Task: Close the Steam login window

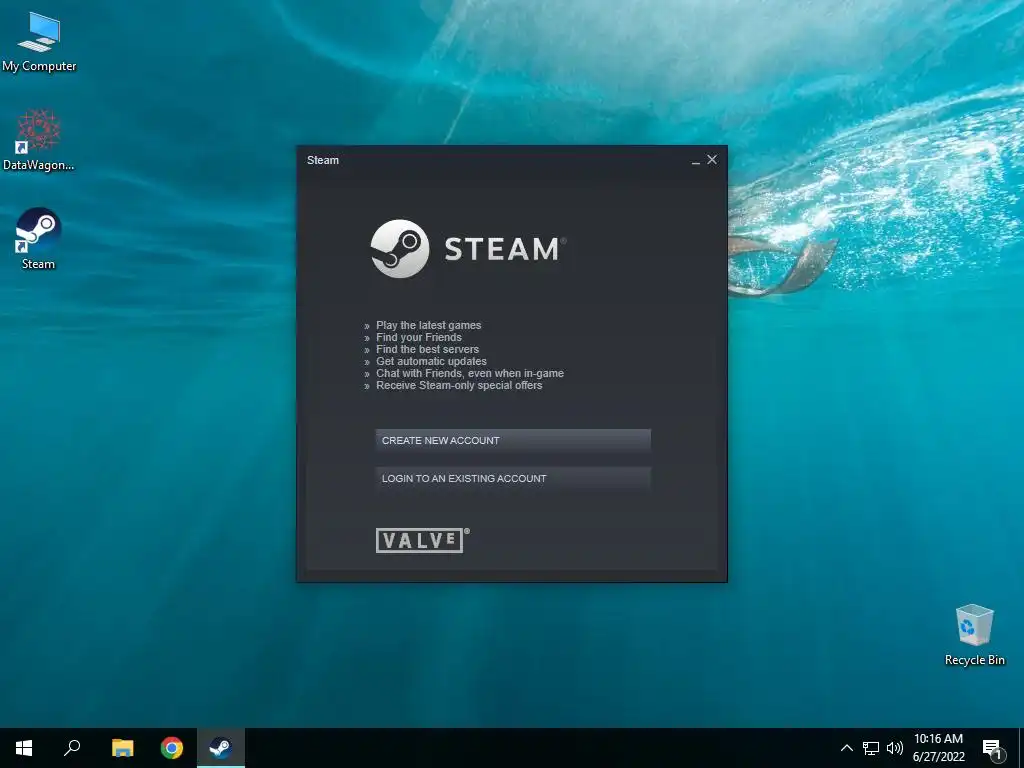Action: 712,159
